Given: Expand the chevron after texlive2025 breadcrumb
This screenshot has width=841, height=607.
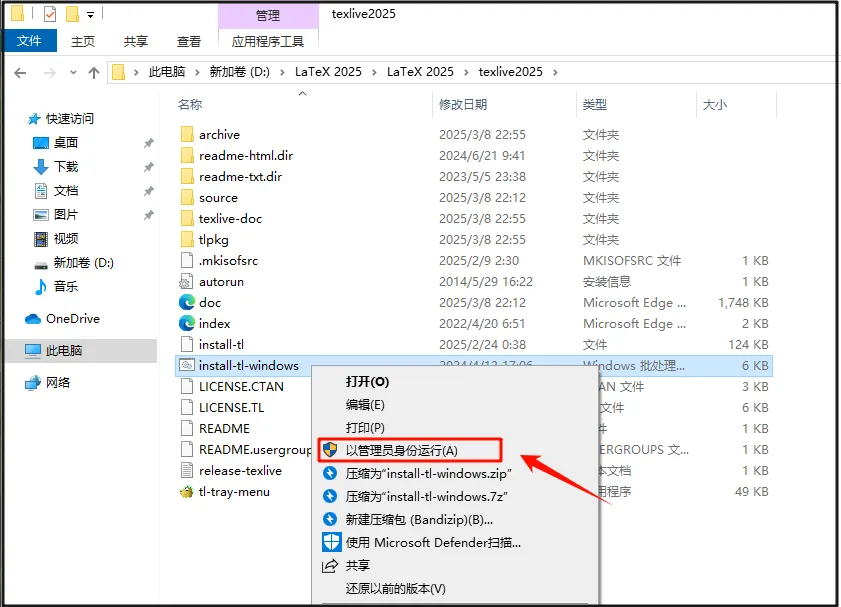Looking at the screenshot, I should (555, 72).
